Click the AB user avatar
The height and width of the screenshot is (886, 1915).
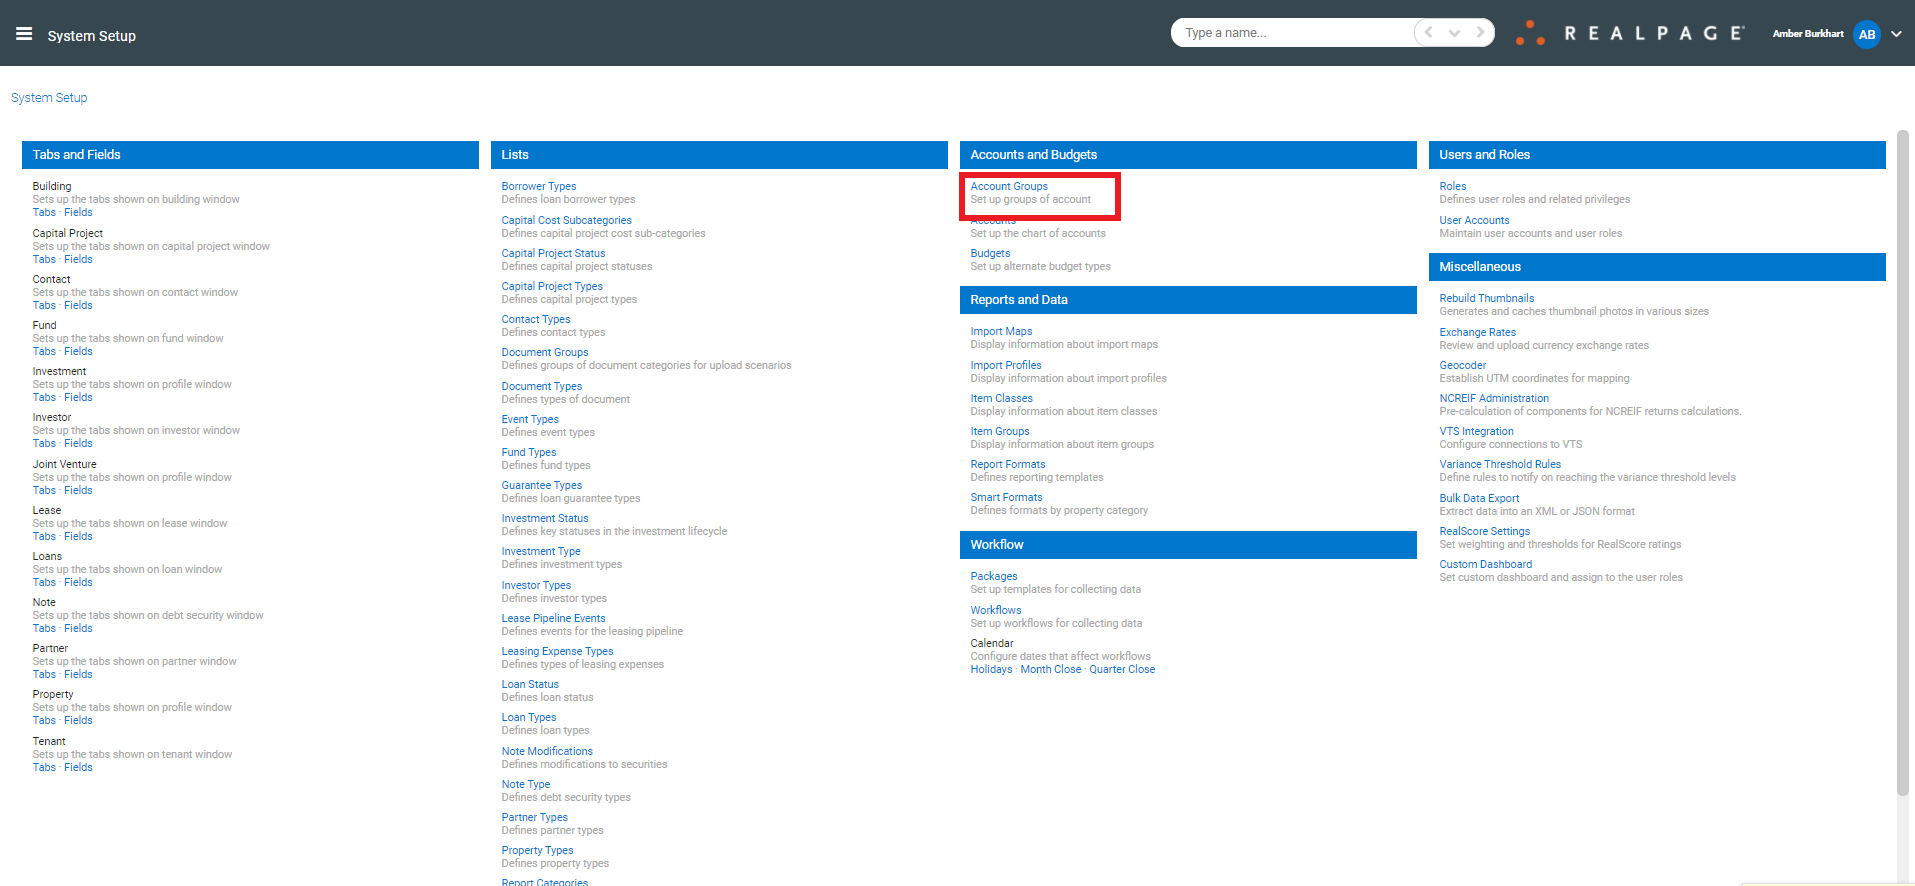[1866, 34]
